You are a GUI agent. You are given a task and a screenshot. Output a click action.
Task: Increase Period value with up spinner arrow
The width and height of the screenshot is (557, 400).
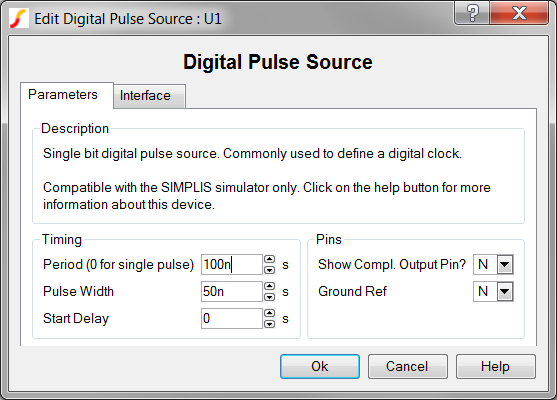[270, 259]
